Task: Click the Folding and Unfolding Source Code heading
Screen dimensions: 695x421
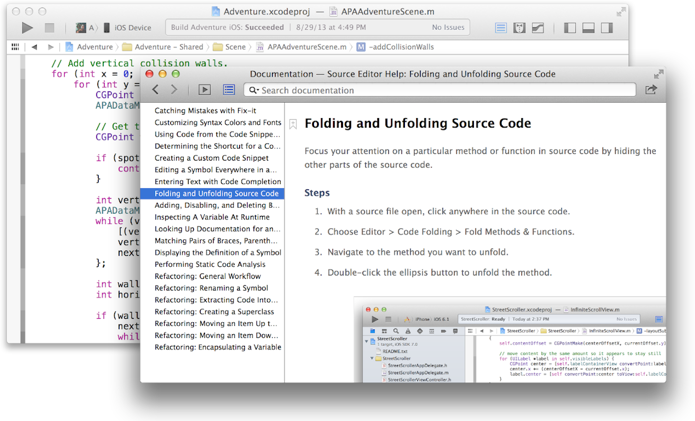Action: (418, 123)
